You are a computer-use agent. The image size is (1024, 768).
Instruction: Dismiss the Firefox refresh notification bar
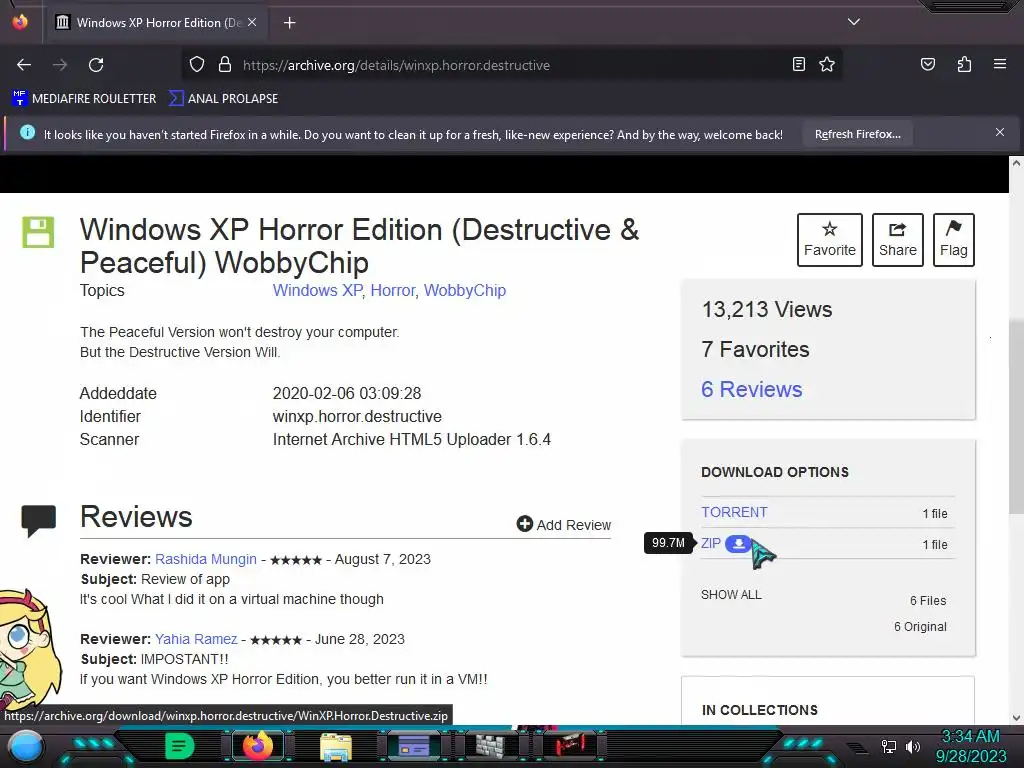pos(999,133)
